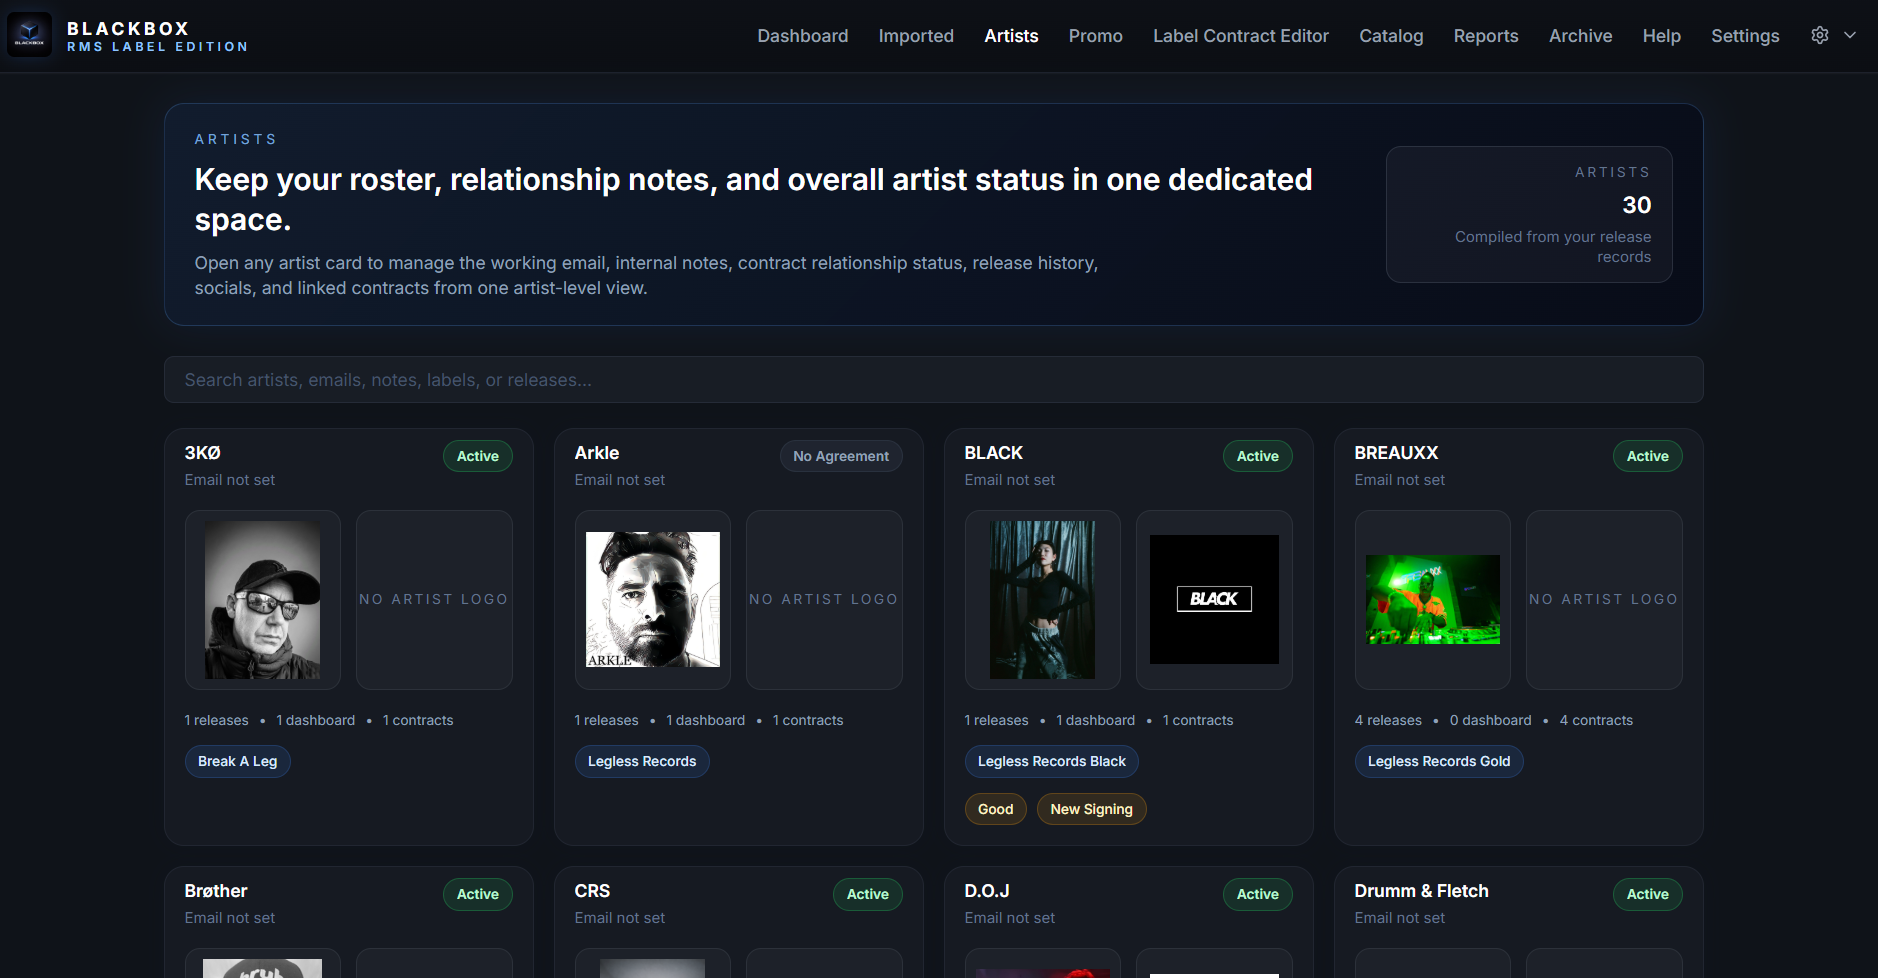Switch to the Dashboard tab
The height and width of the screenshot is (978, 1878).
pos(802,35)
